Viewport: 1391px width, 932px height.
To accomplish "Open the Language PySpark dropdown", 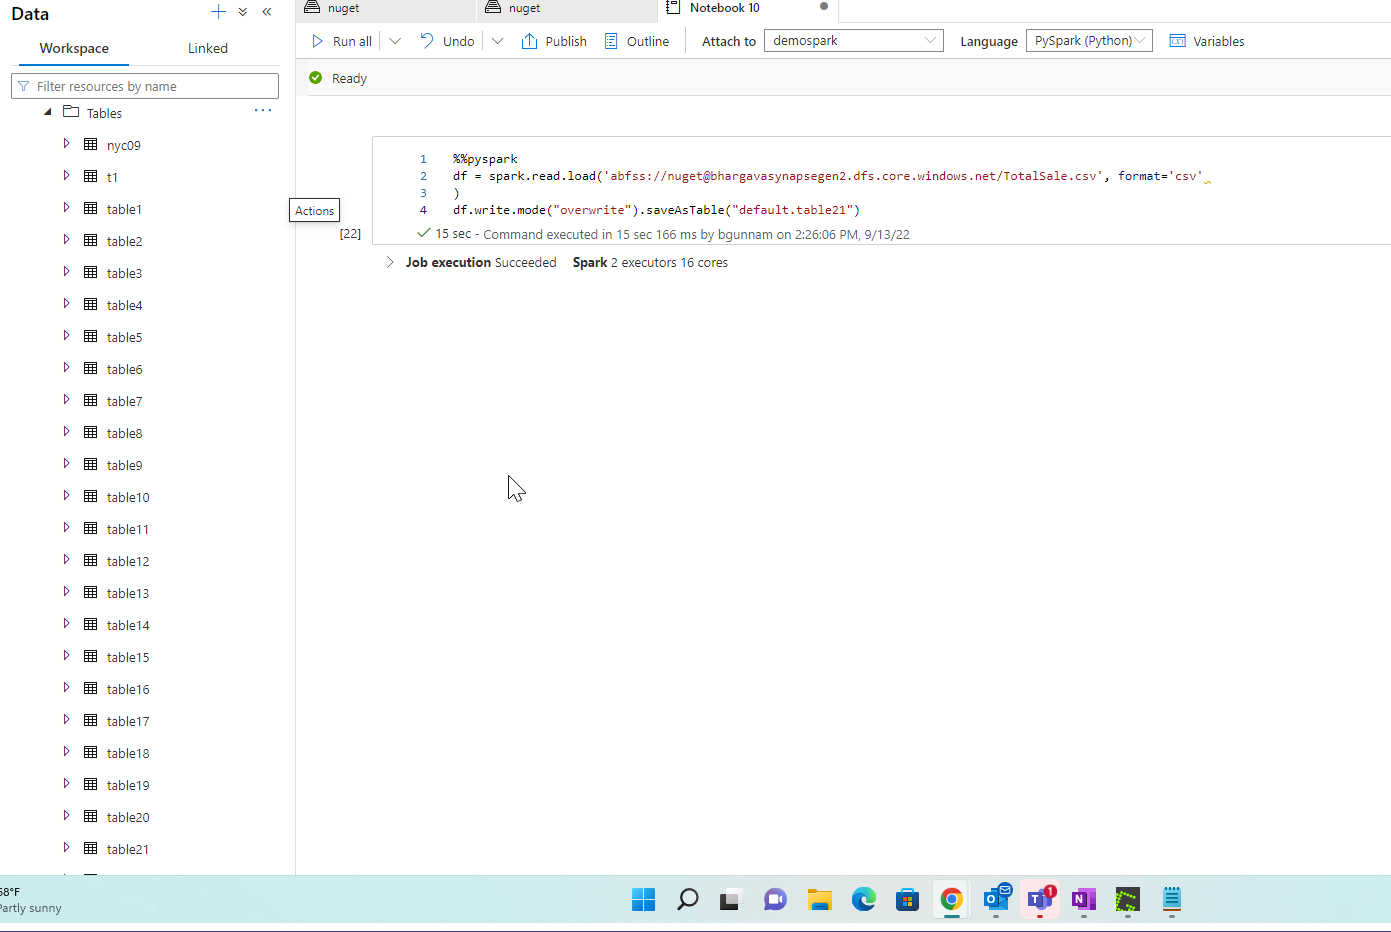I will (1089, 41).
